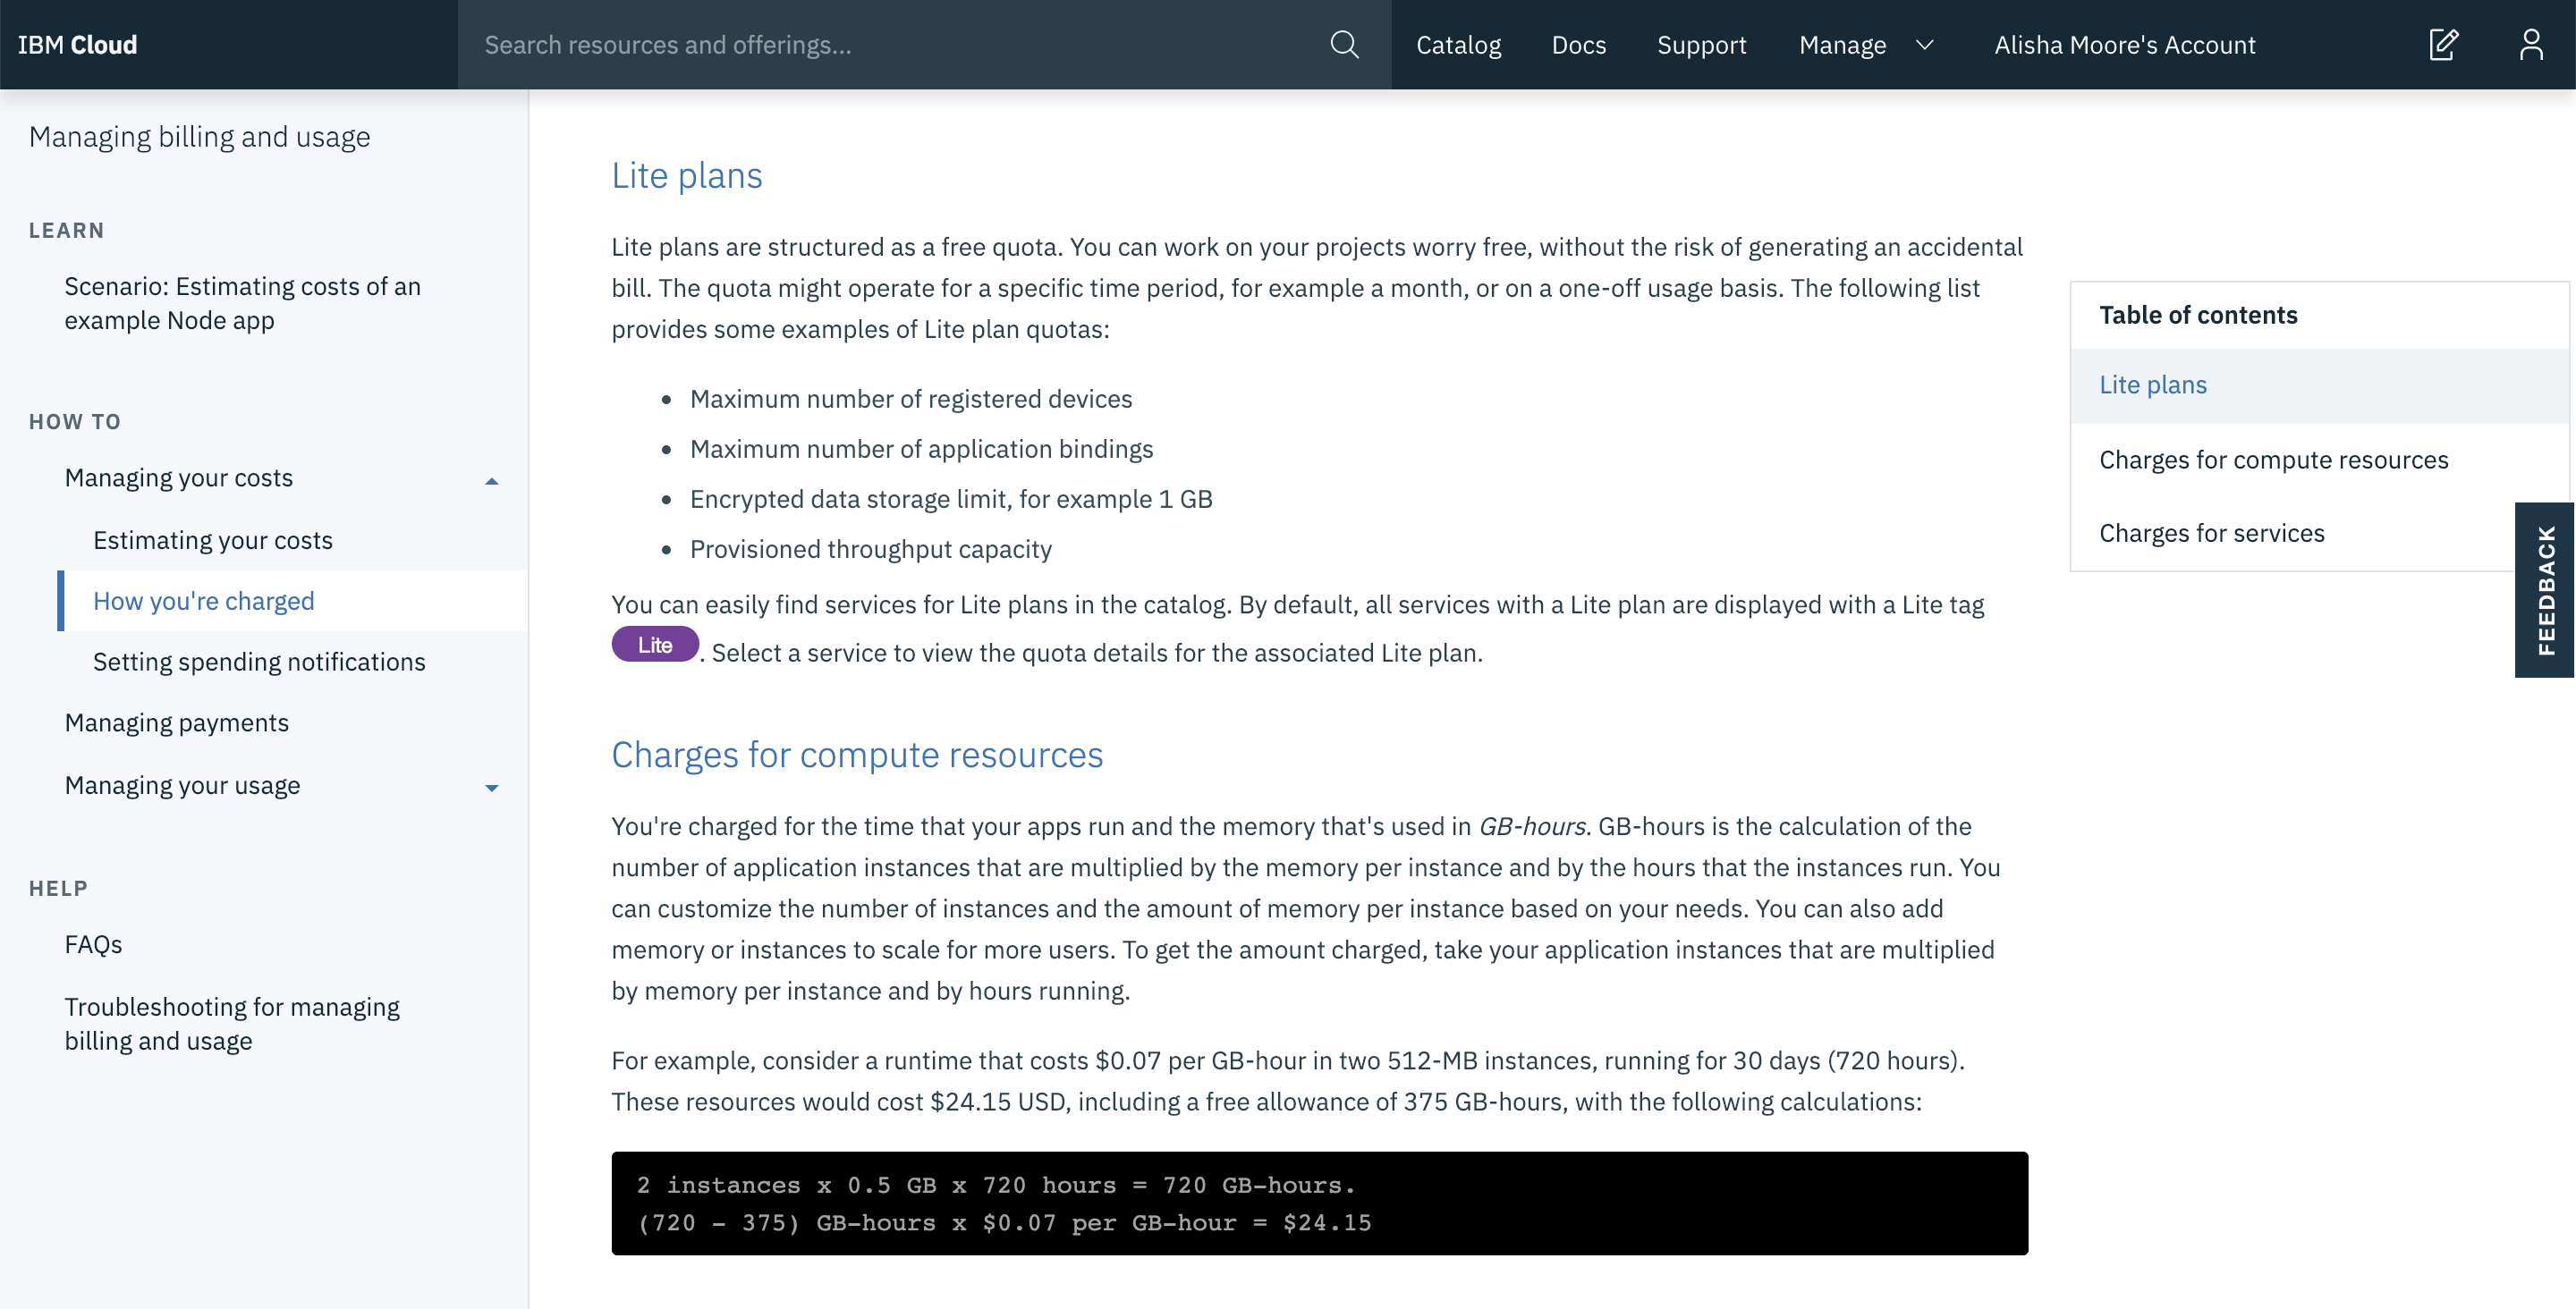Open Managing payments in sidebar
Viewport: 2576px width, 1309px height.
click(x=176, y=723)
